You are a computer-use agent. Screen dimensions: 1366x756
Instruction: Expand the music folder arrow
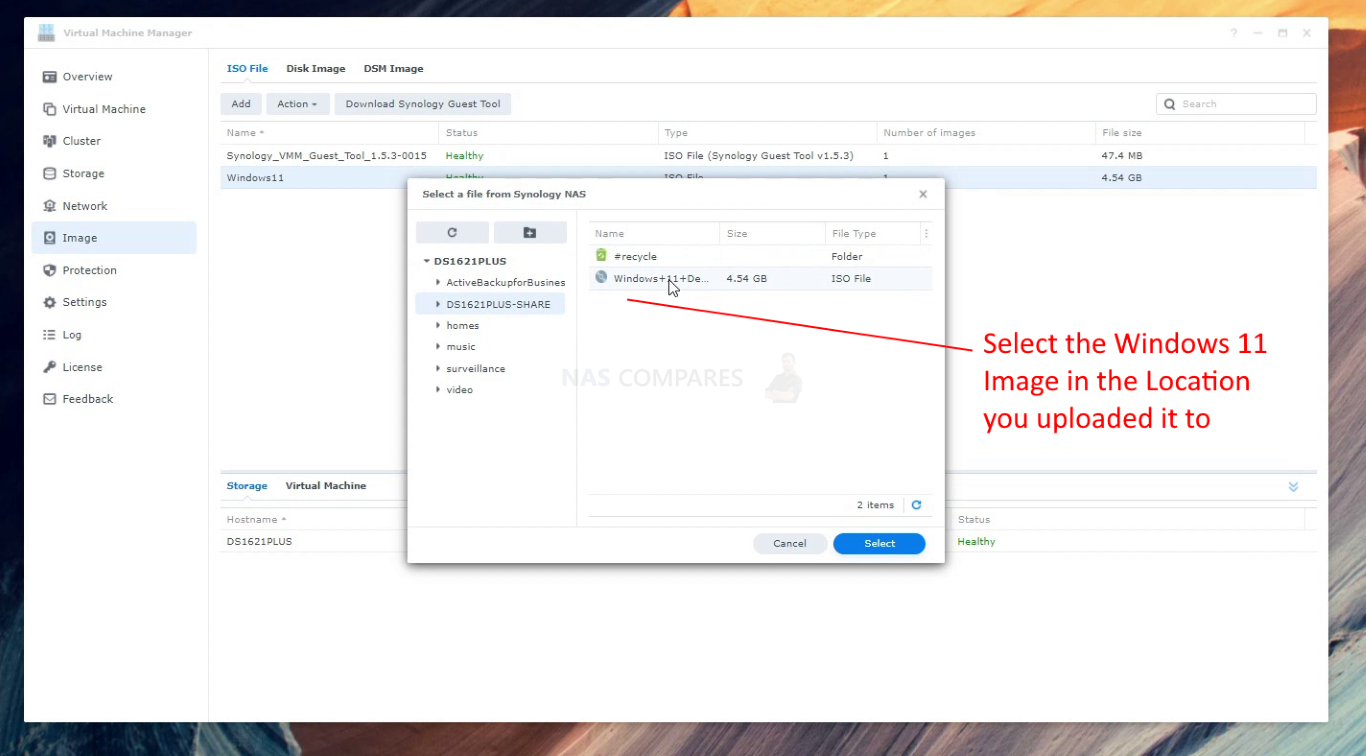(x=438, y=347)
